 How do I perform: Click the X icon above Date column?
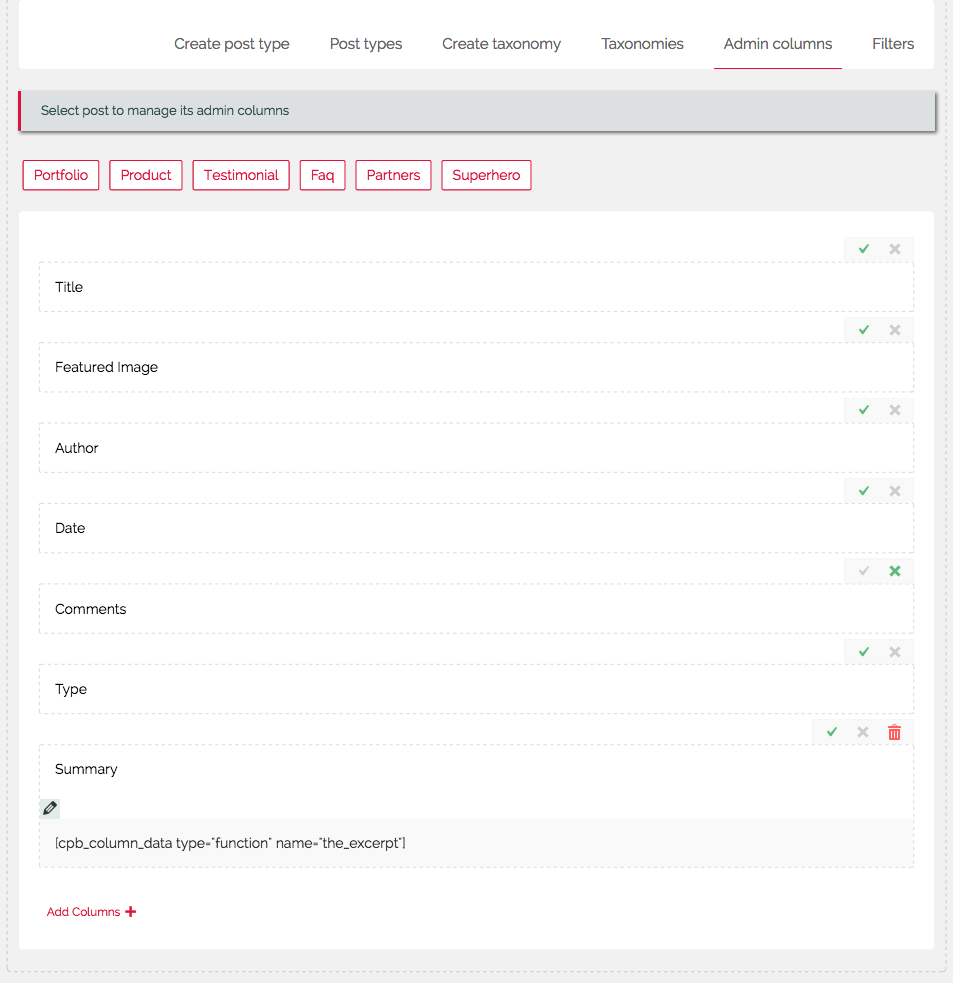pos(895,491)
